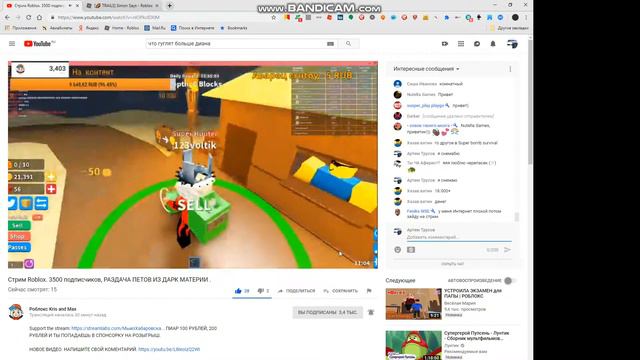Click the YouTube logo
Image resolution: width=640 pixels, height=360 pixels.
[39, 44]
